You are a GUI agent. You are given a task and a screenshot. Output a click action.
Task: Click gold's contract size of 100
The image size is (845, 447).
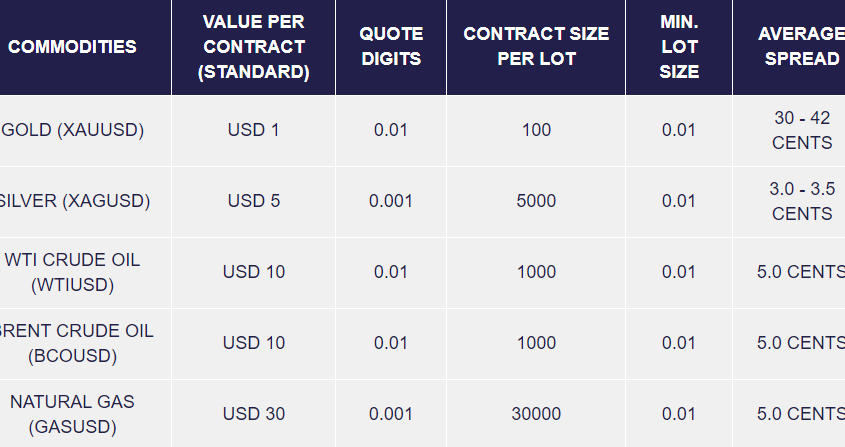point(536,130)
